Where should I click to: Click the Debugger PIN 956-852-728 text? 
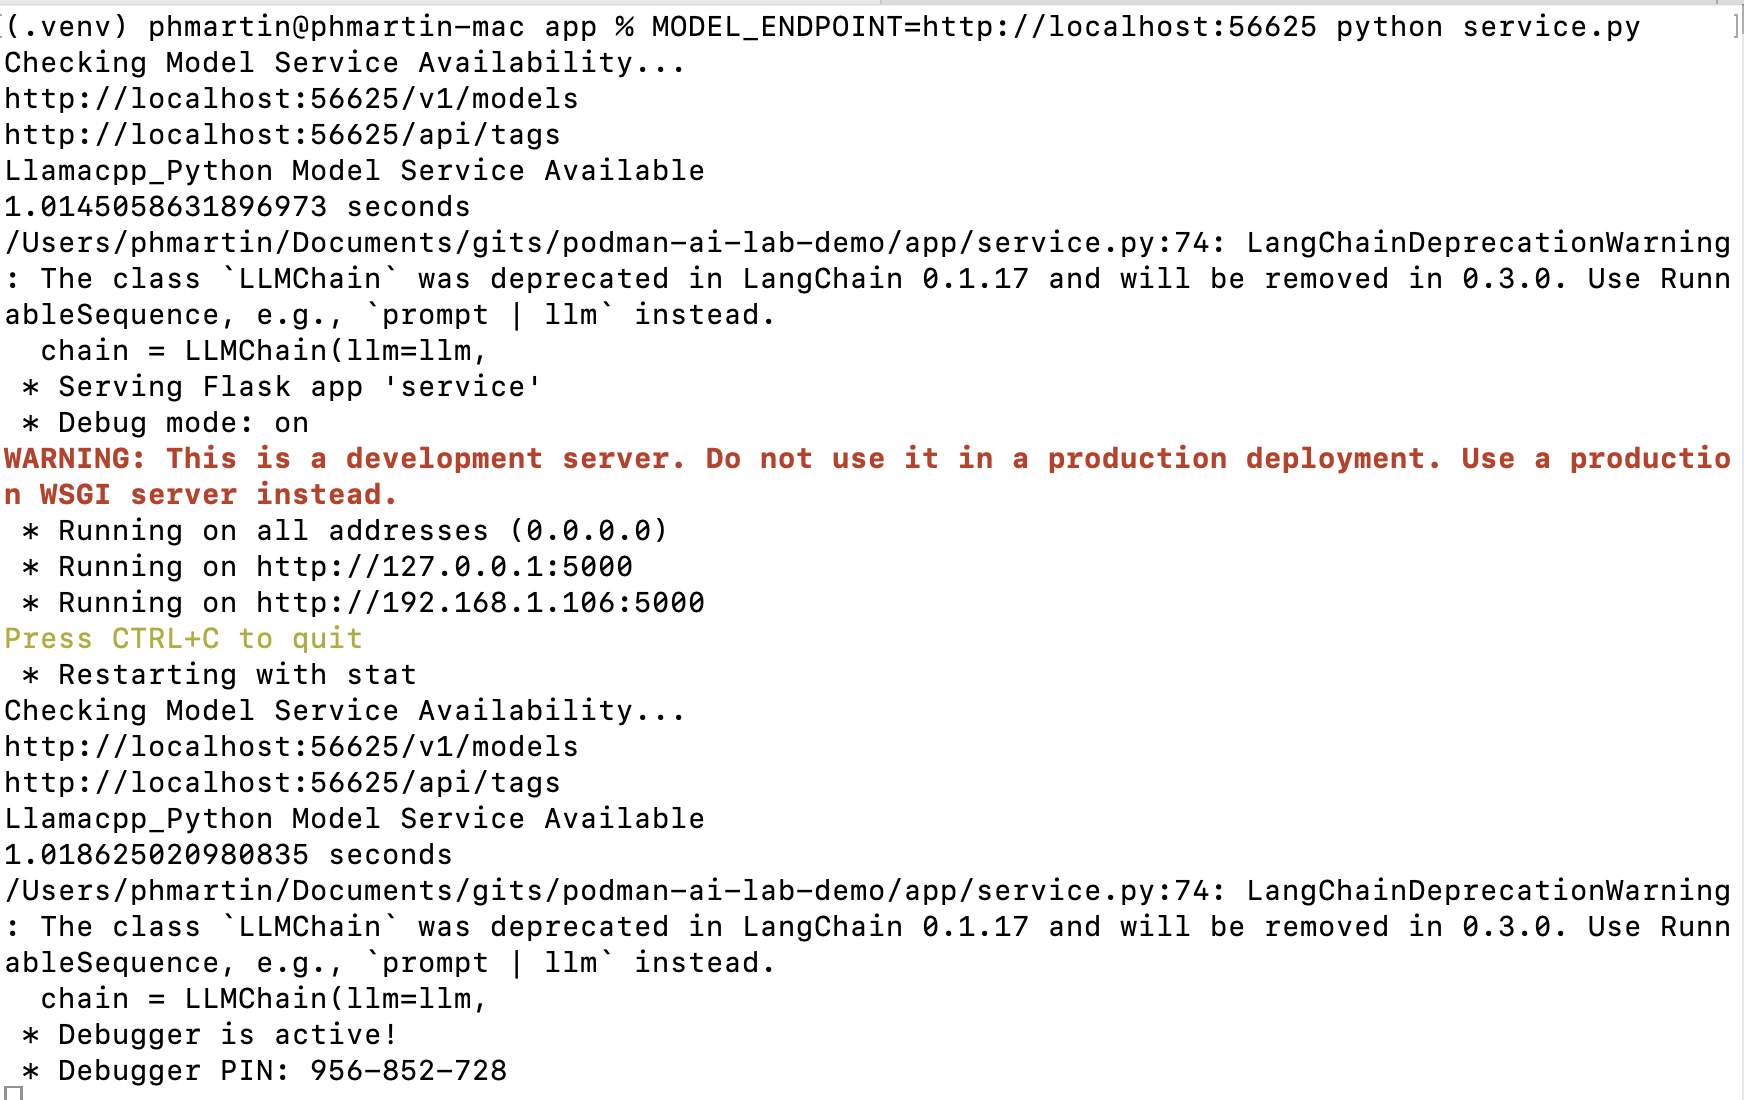(408, 1071)
